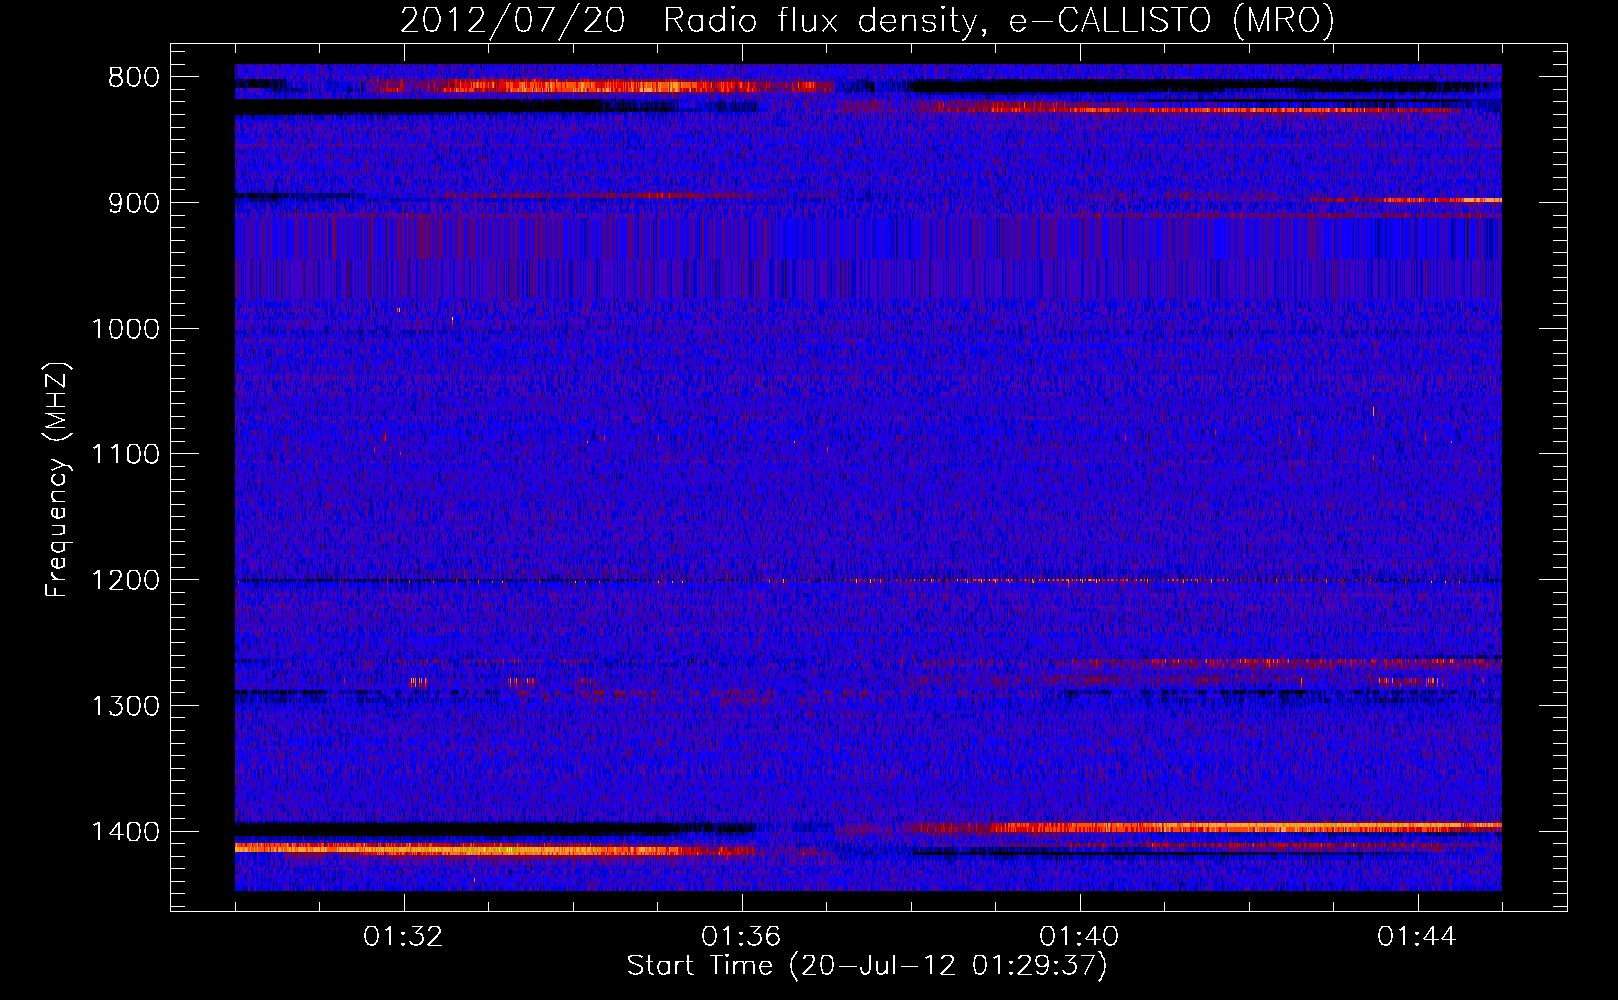
Task: Click the 1300 frequency axis label
Action: [126, 706]
